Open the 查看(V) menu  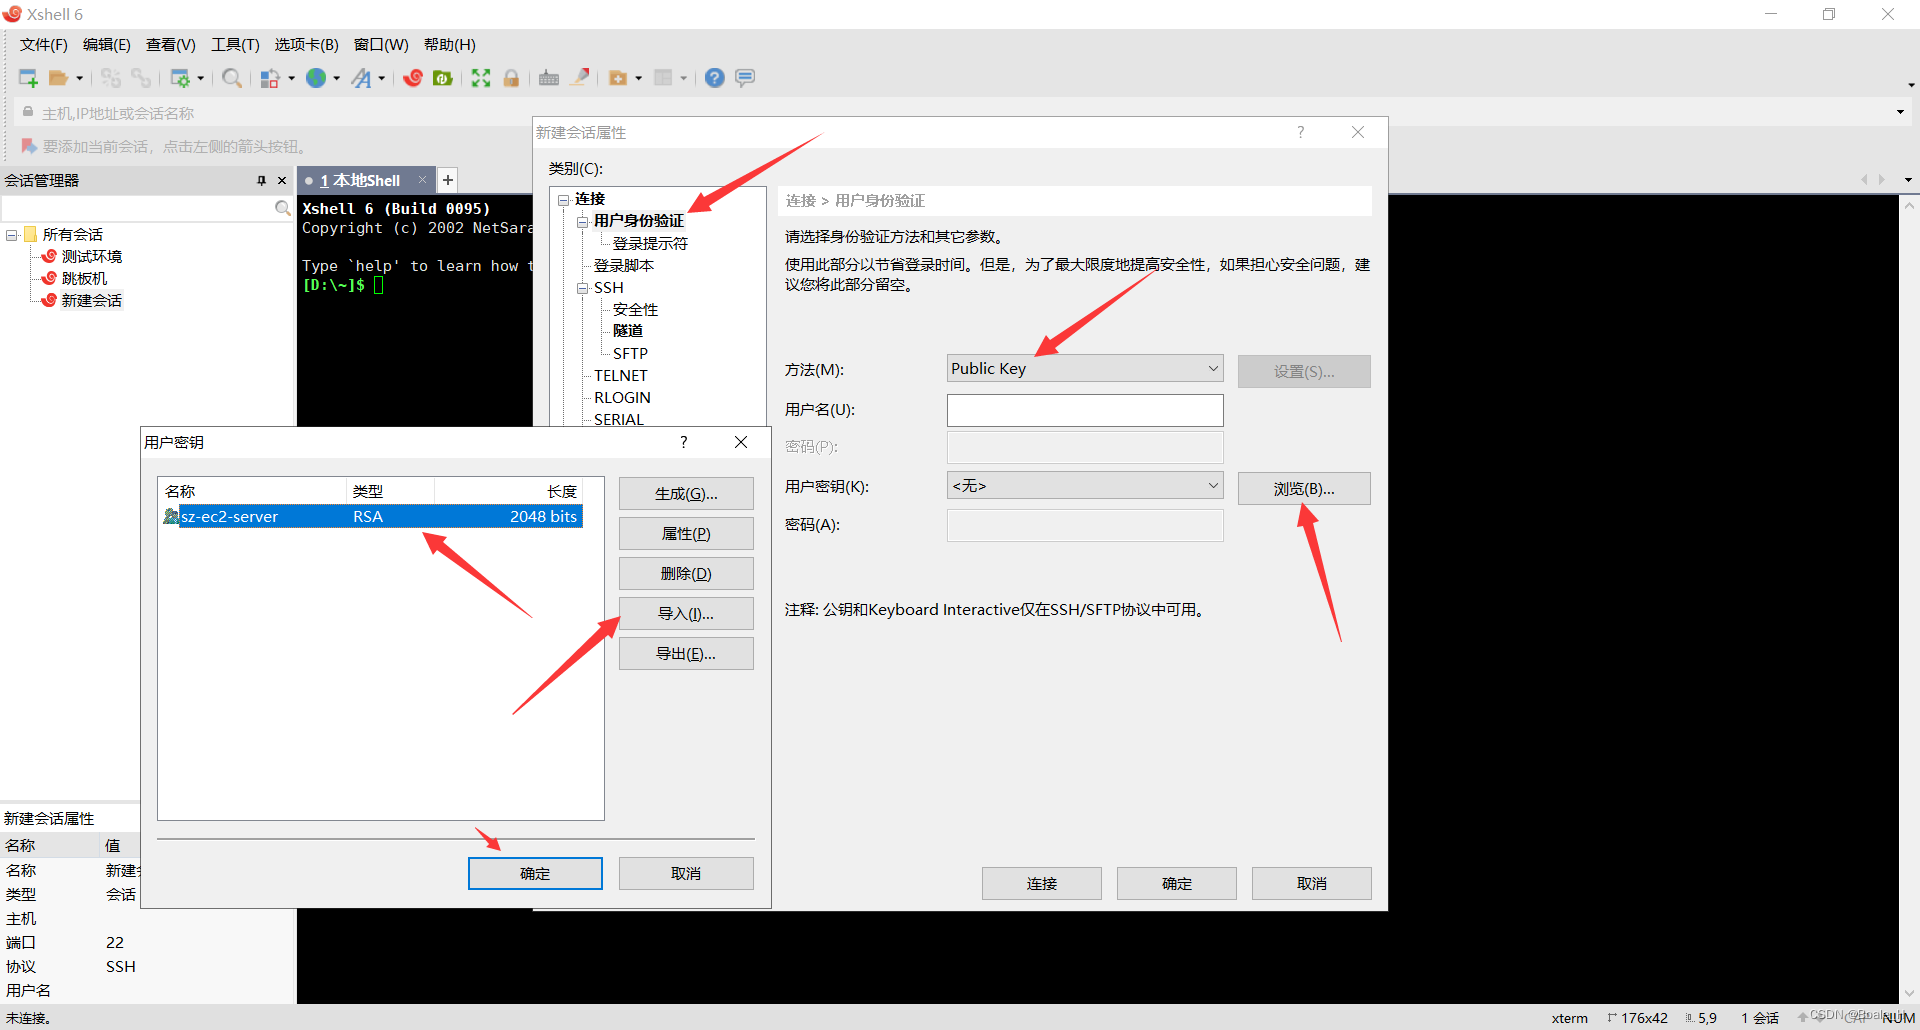coord(171,45)
